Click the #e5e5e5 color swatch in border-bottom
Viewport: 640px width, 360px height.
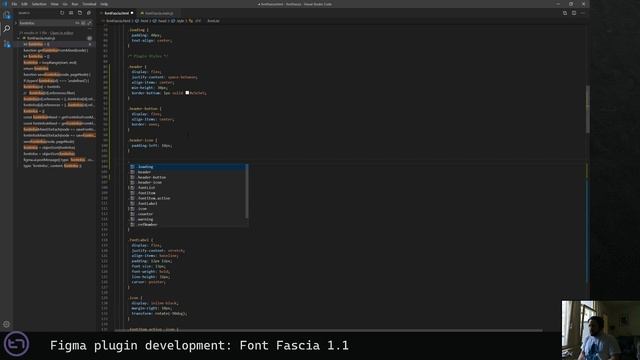coord(187,93)
